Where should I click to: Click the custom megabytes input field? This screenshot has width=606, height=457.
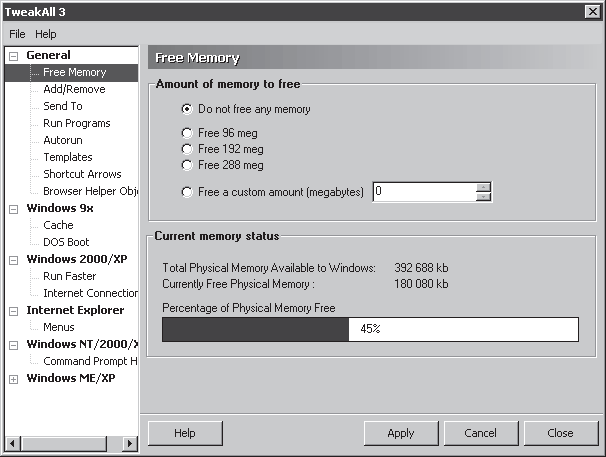[424, 192]
